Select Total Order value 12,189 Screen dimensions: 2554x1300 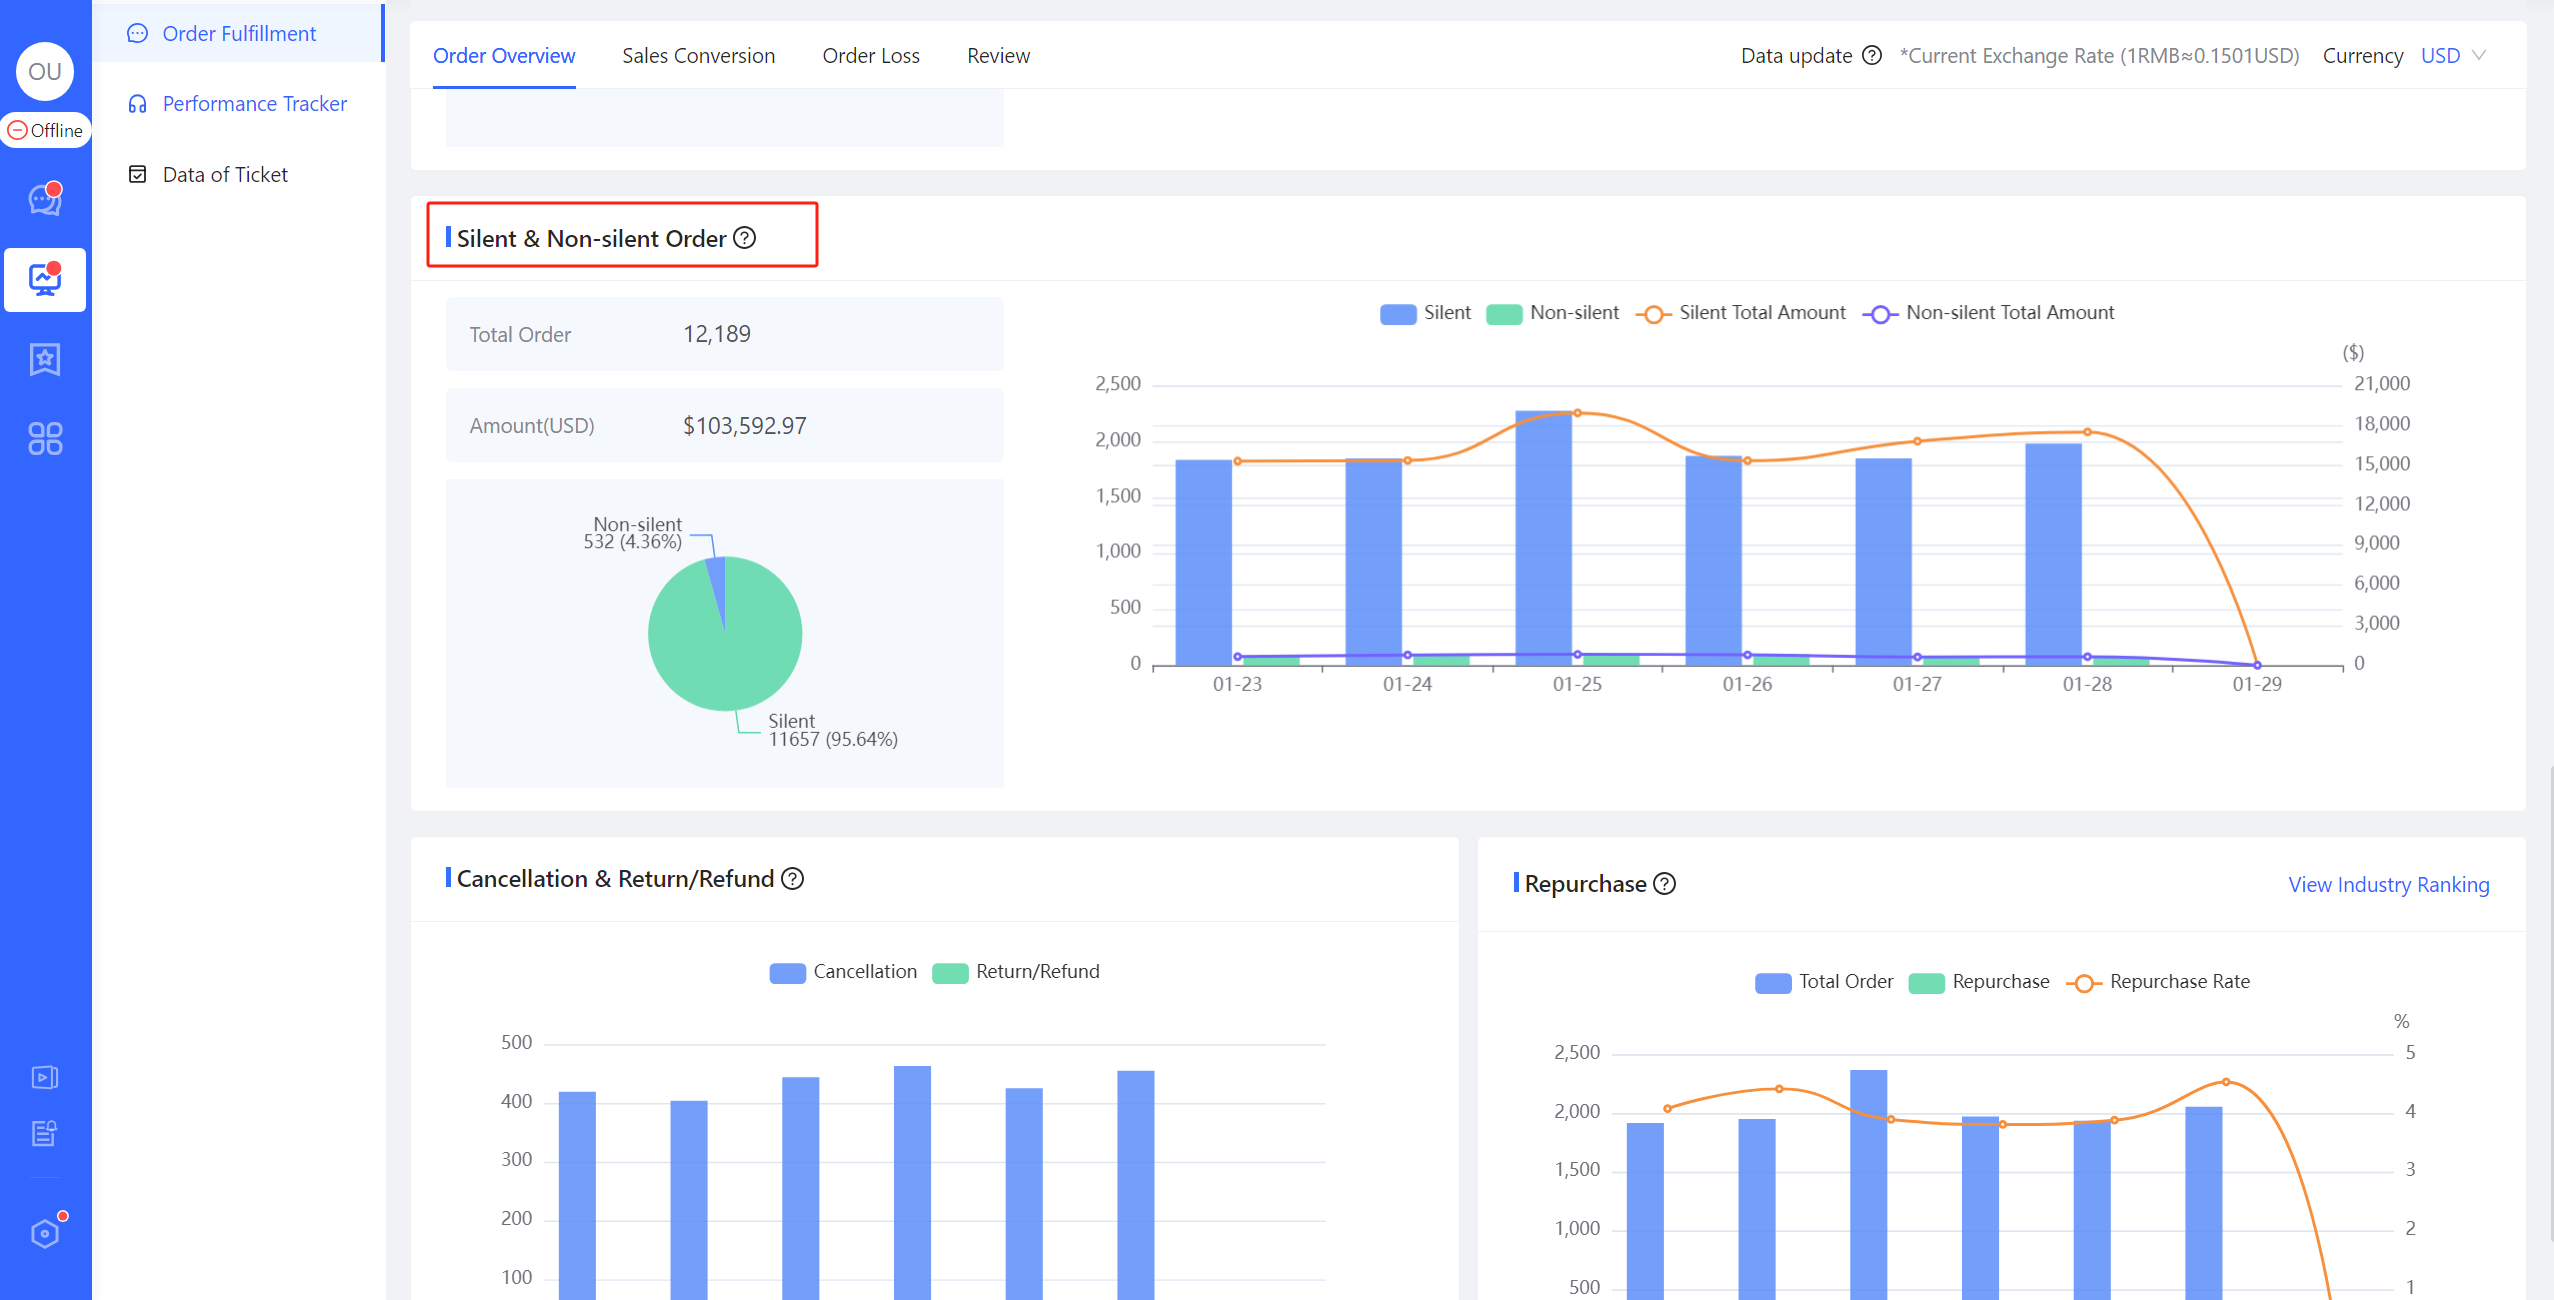pyautogui.click(x=717, y=334)
